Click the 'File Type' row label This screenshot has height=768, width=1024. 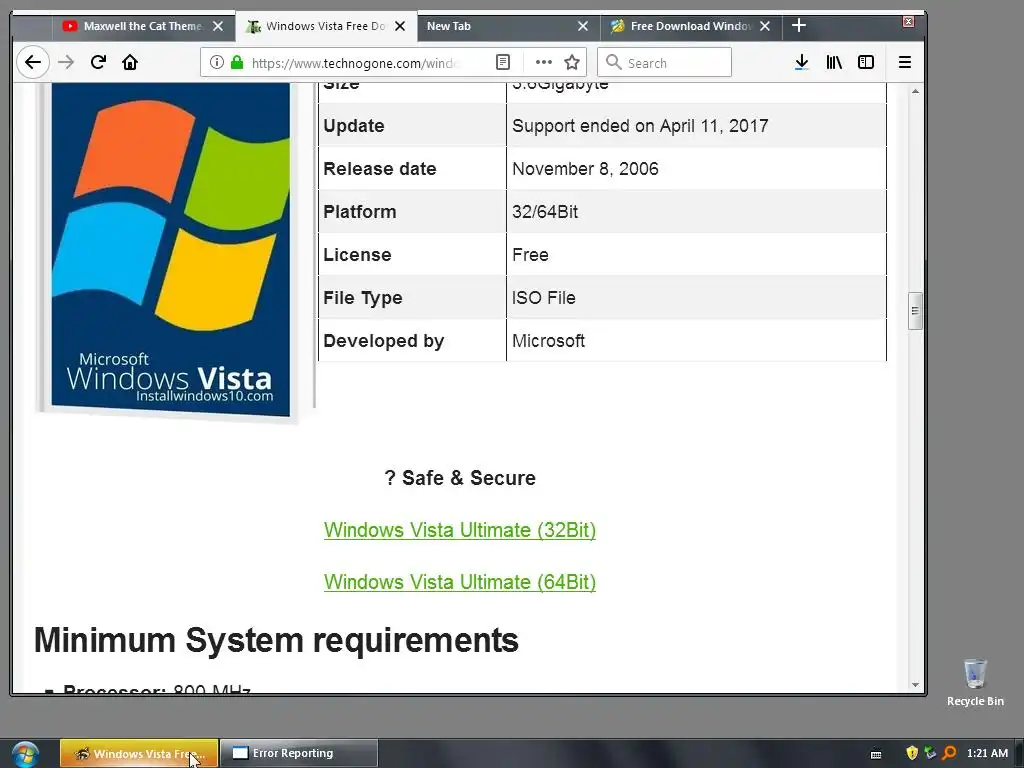[362, 298]
